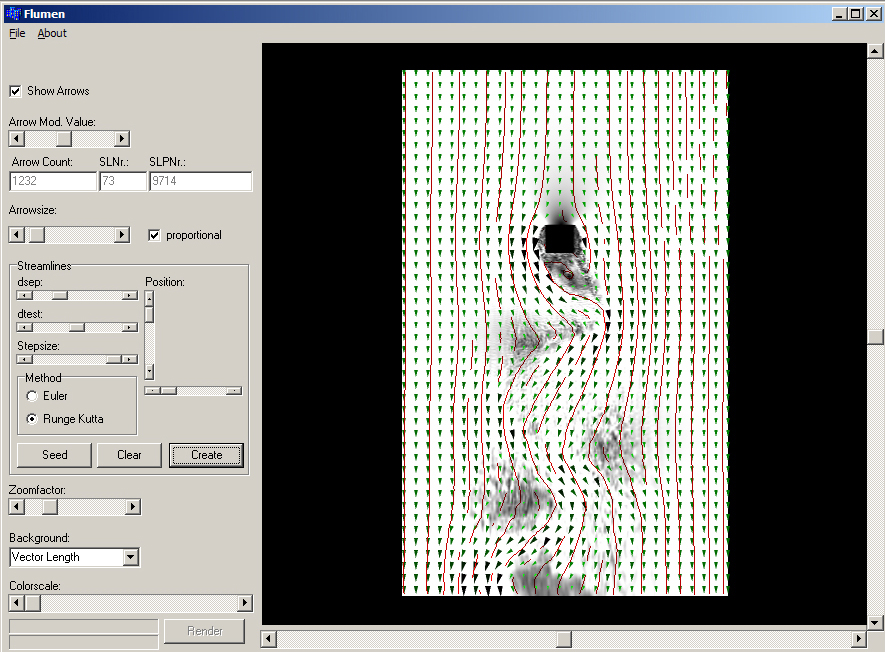
Task: Open the About menu
Action: tap(52, 33)
